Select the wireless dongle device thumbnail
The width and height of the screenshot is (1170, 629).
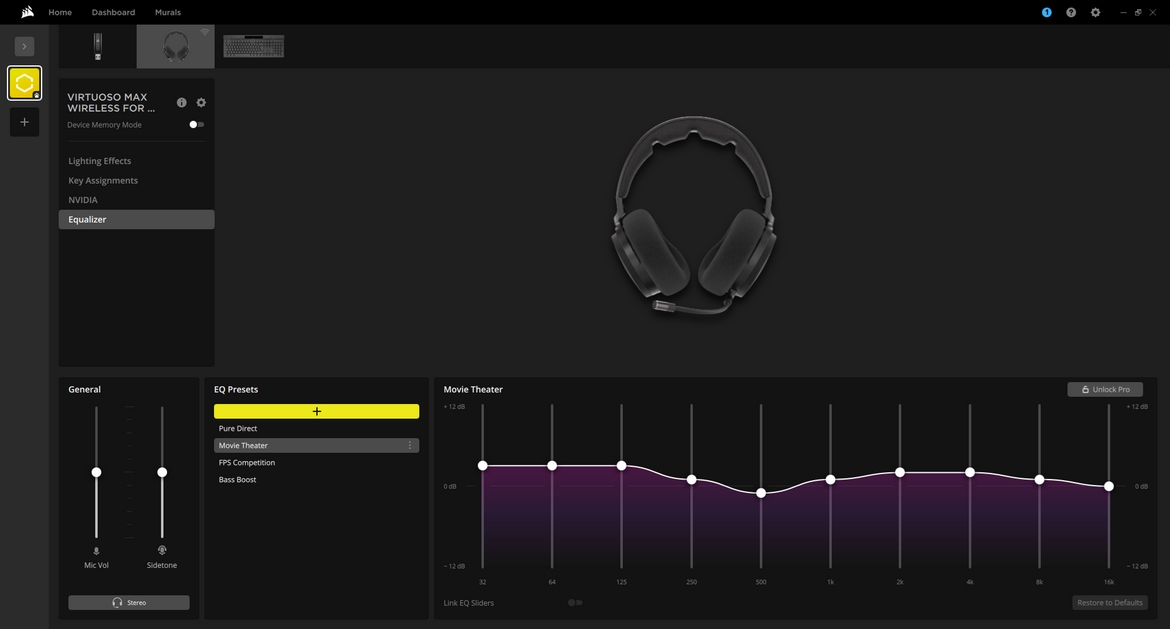98,46
